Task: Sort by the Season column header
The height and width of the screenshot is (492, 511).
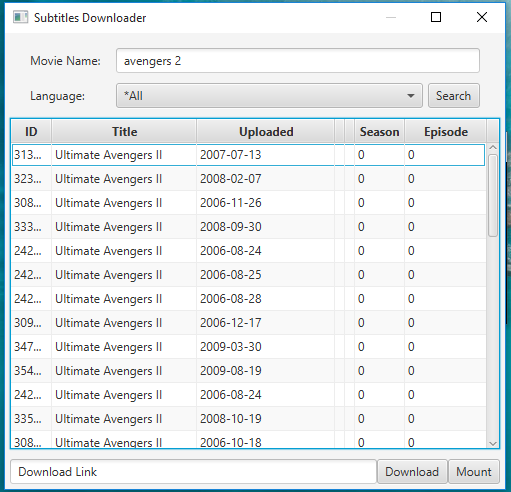Action: (379, 132)
